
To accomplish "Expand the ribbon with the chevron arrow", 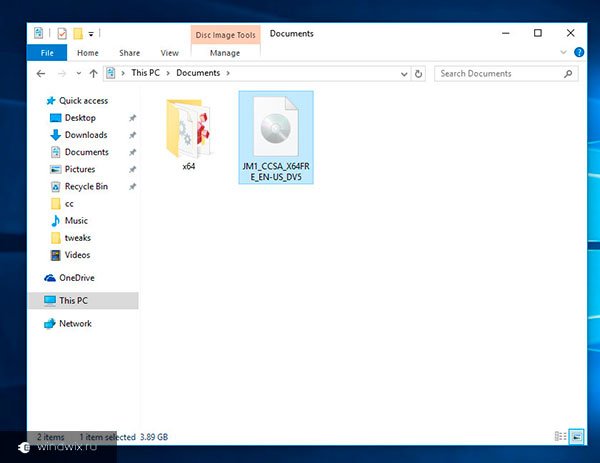I will point(563,52).
